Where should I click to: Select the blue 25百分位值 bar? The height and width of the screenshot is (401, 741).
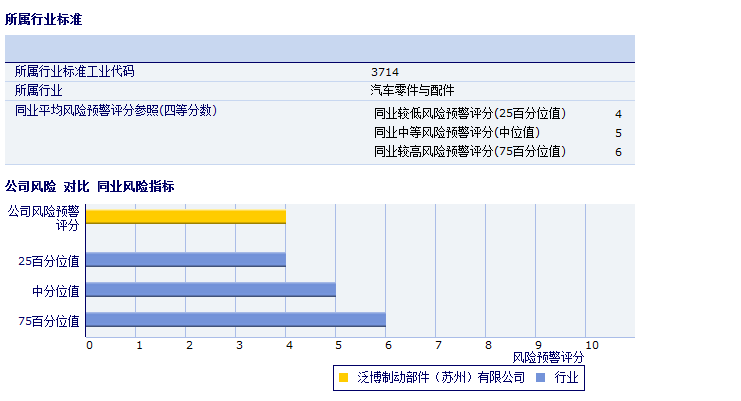[185, 260]
